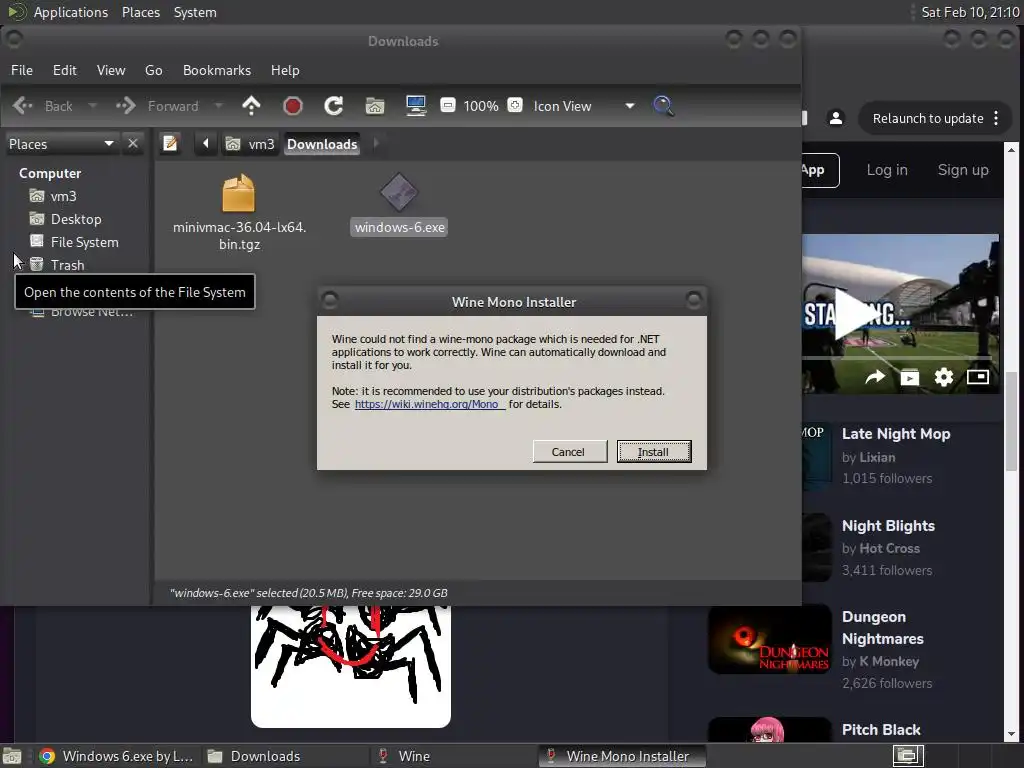This screenshot has height=768, width=1024.
Task: Click zoom level 100% label
Action: point(481,106)
